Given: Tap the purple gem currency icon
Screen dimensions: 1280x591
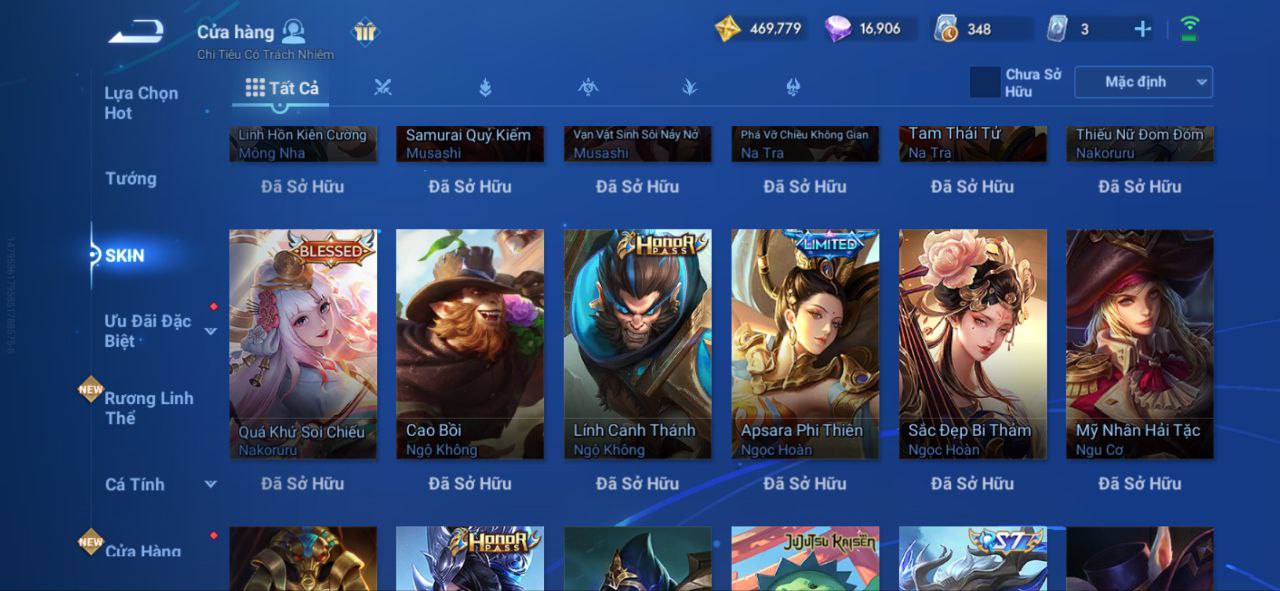Looking at the screenshot, I should click(838, 29).
